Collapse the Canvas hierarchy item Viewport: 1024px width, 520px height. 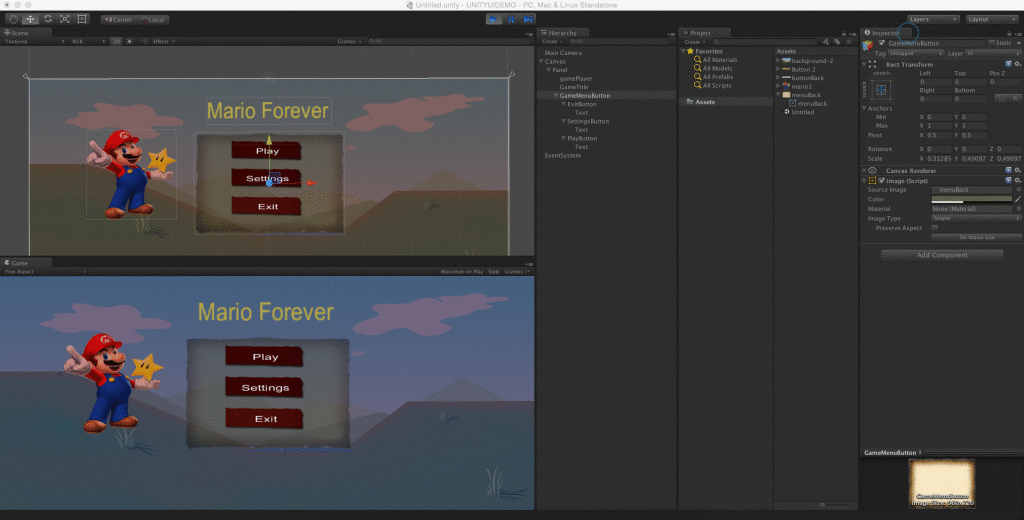tap(541, 61)
